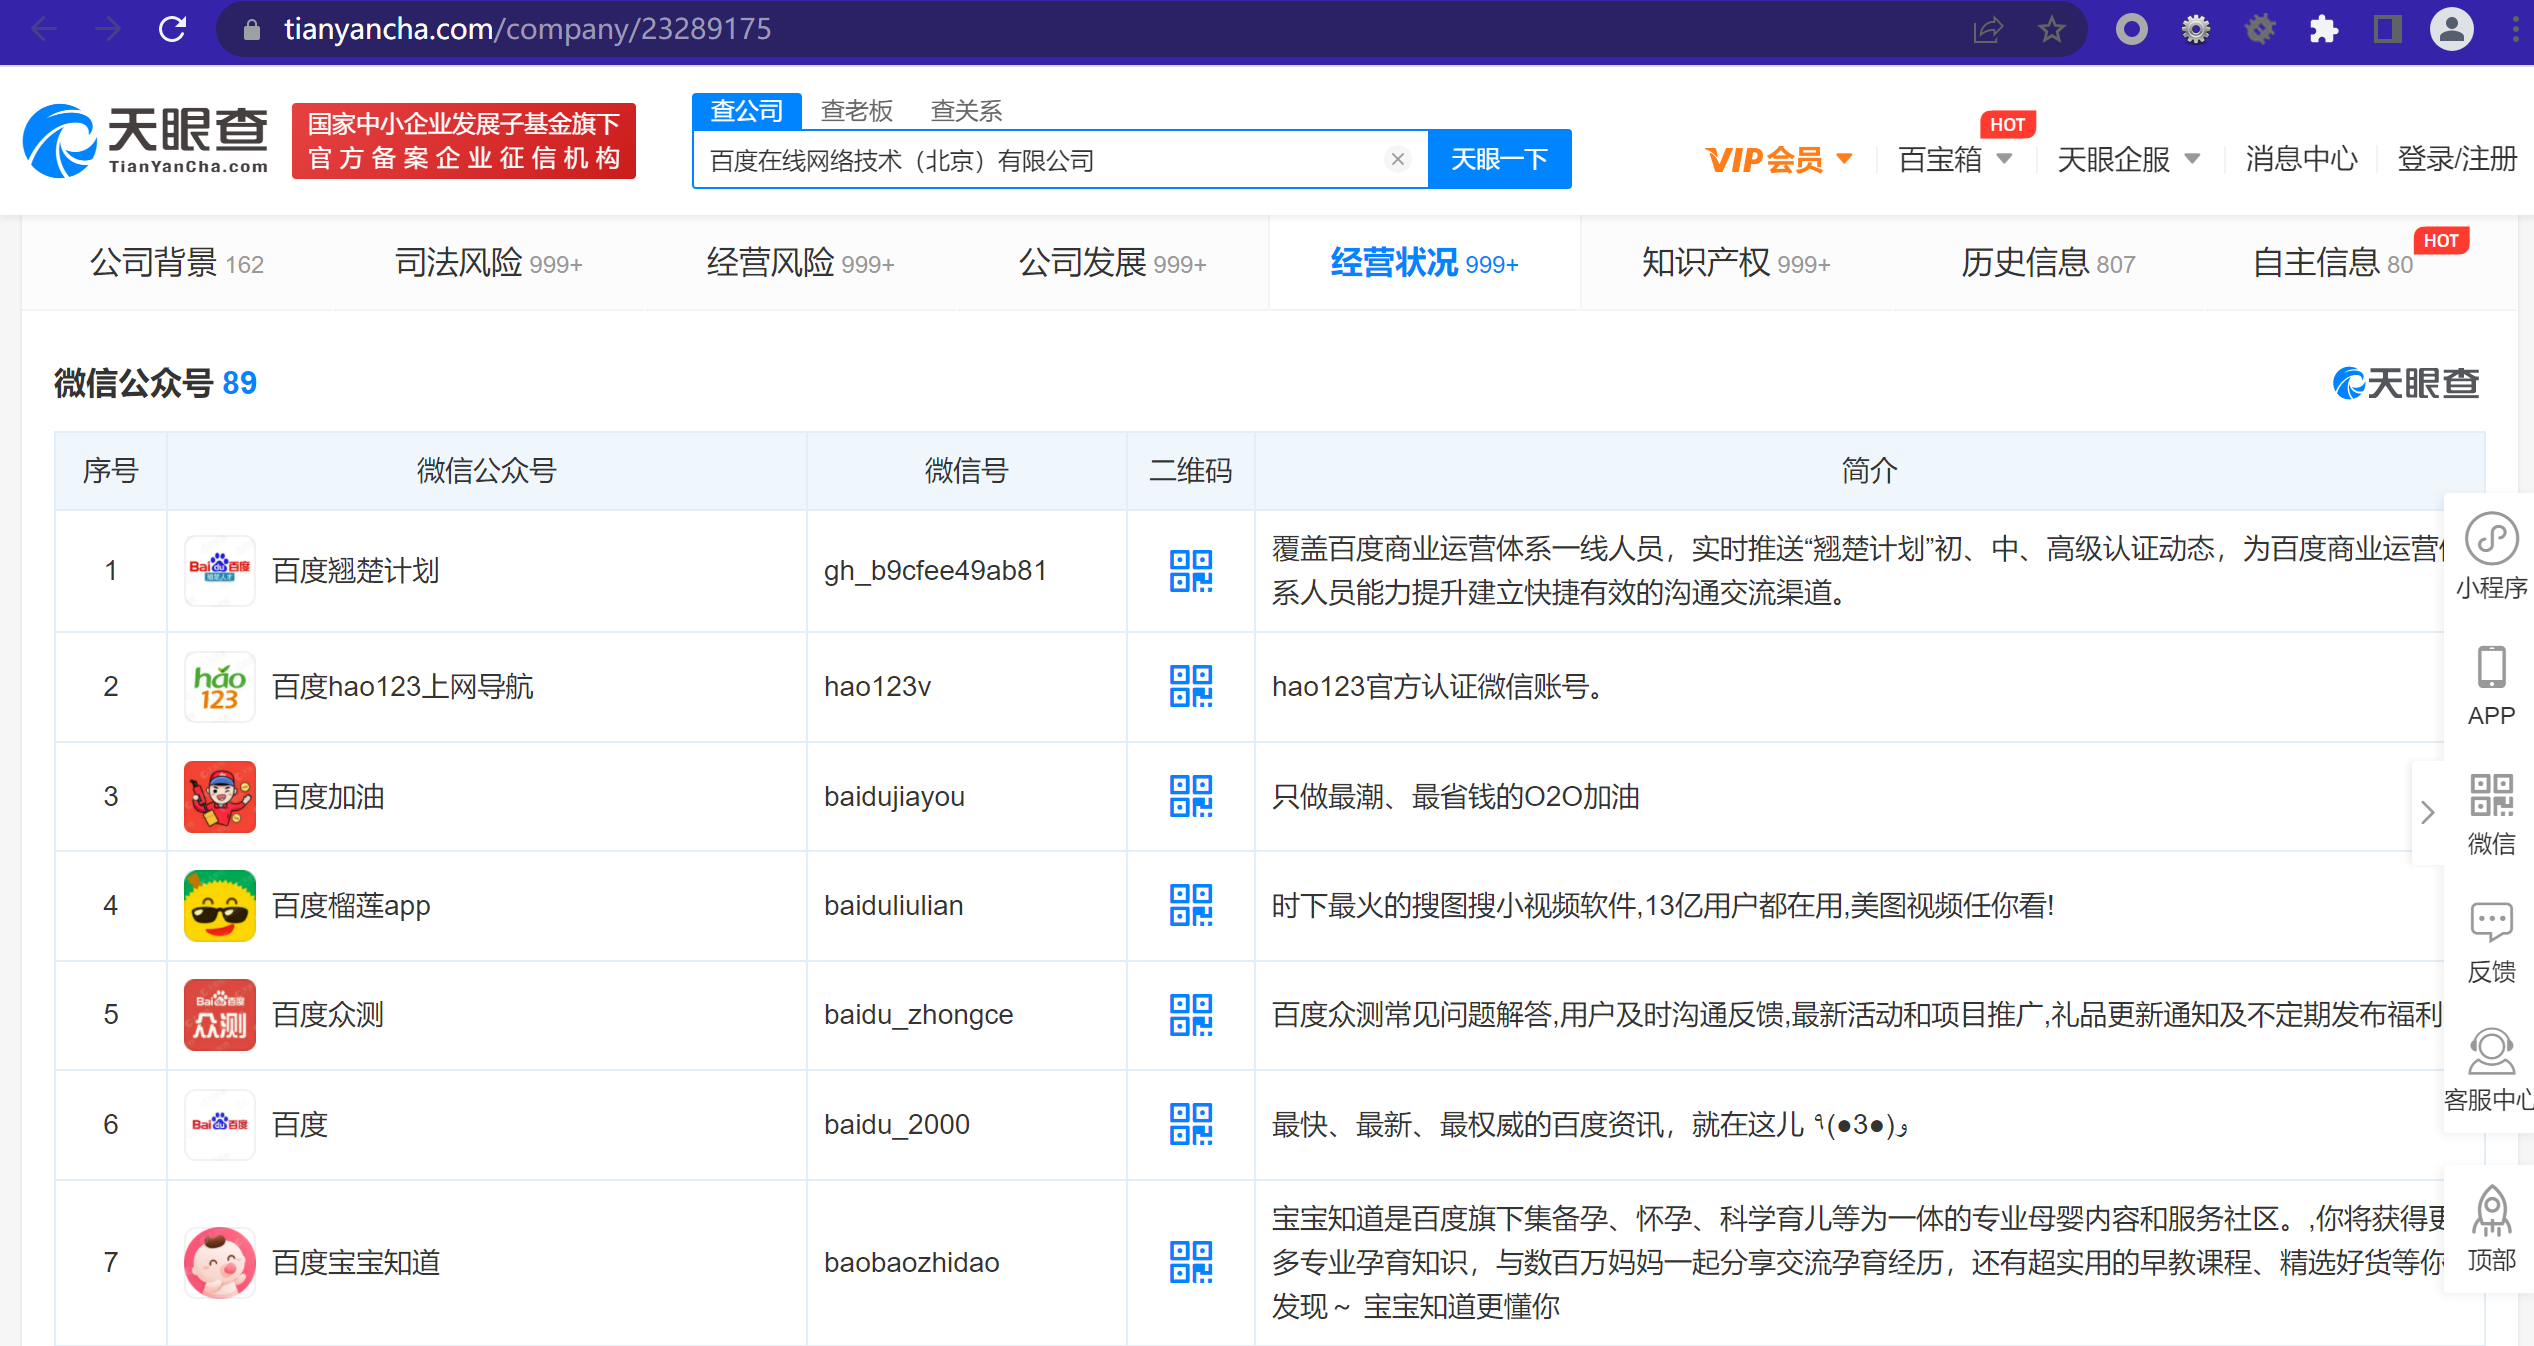Open QR code for 百度加油

1191,796
